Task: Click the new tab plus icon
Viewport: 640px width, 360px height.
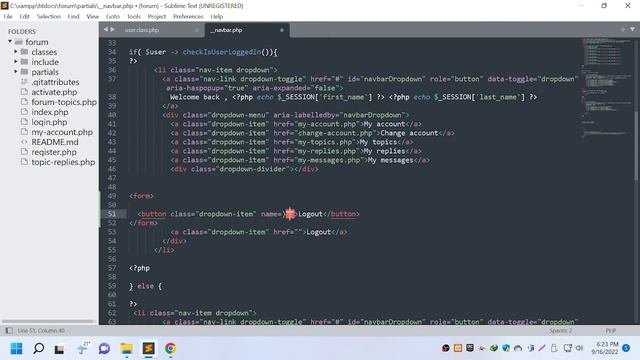Action: [623, 29]
